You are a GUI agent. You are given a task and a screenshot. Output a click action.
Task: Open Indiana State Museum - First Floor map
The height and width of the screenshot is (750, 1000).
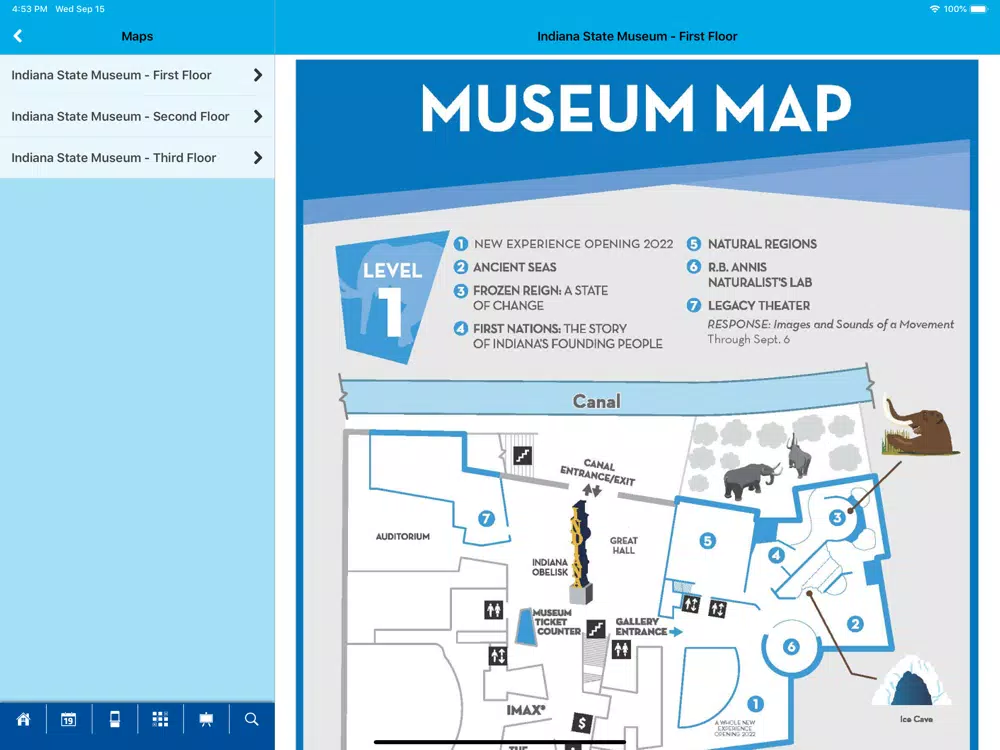[x=137, y=75]
